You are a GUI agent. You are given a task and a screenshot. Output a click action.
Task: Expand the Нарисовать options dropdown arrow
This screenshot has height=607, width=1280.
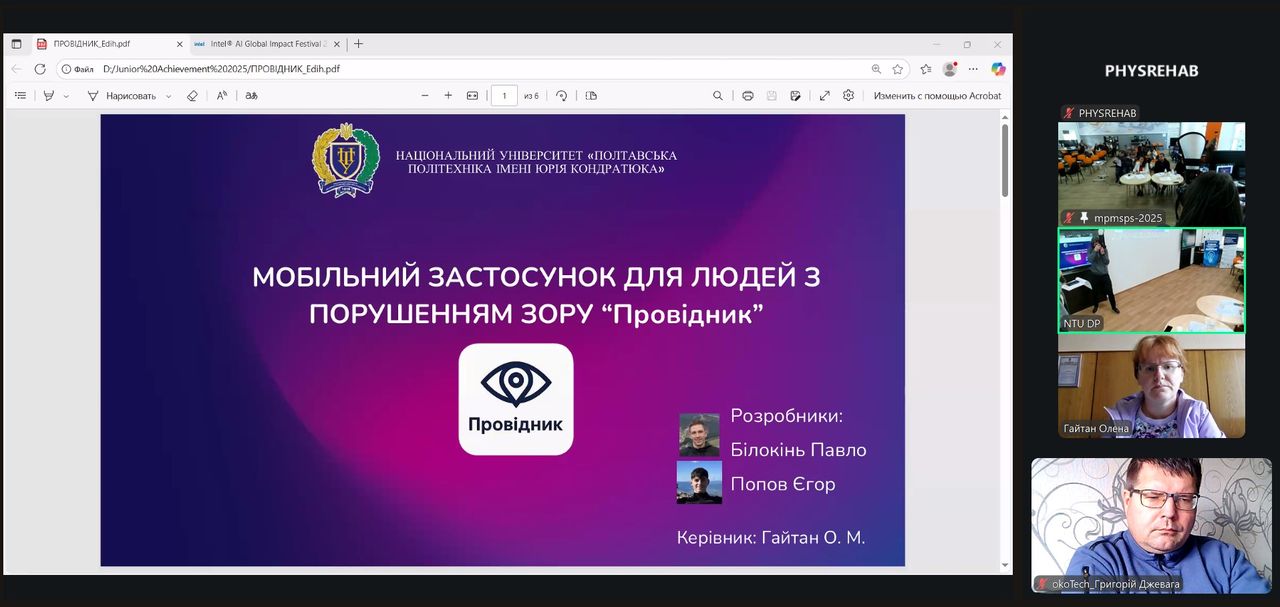click(168, 96)
